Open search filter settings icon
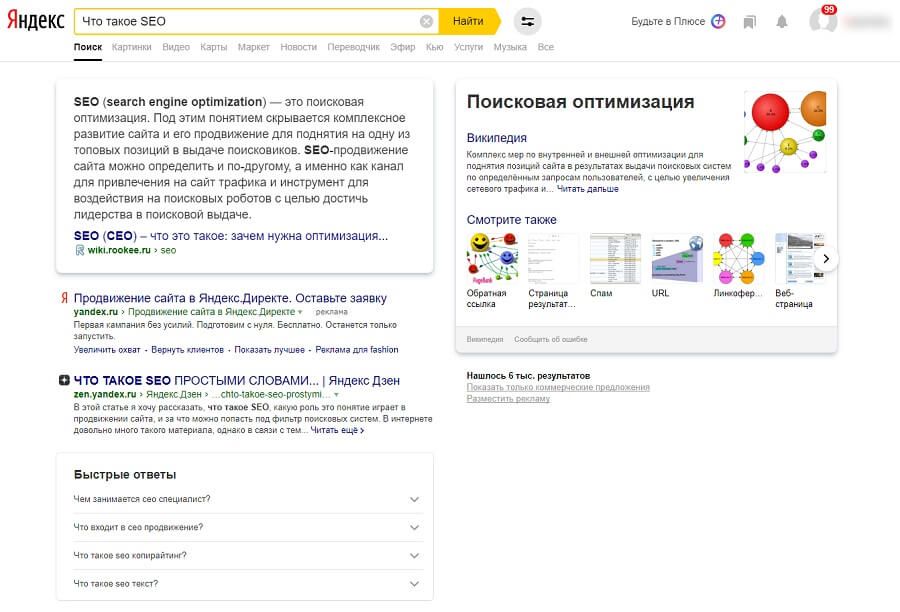The image size is (900, 612). pyautogui.click(x=527, y=21)
